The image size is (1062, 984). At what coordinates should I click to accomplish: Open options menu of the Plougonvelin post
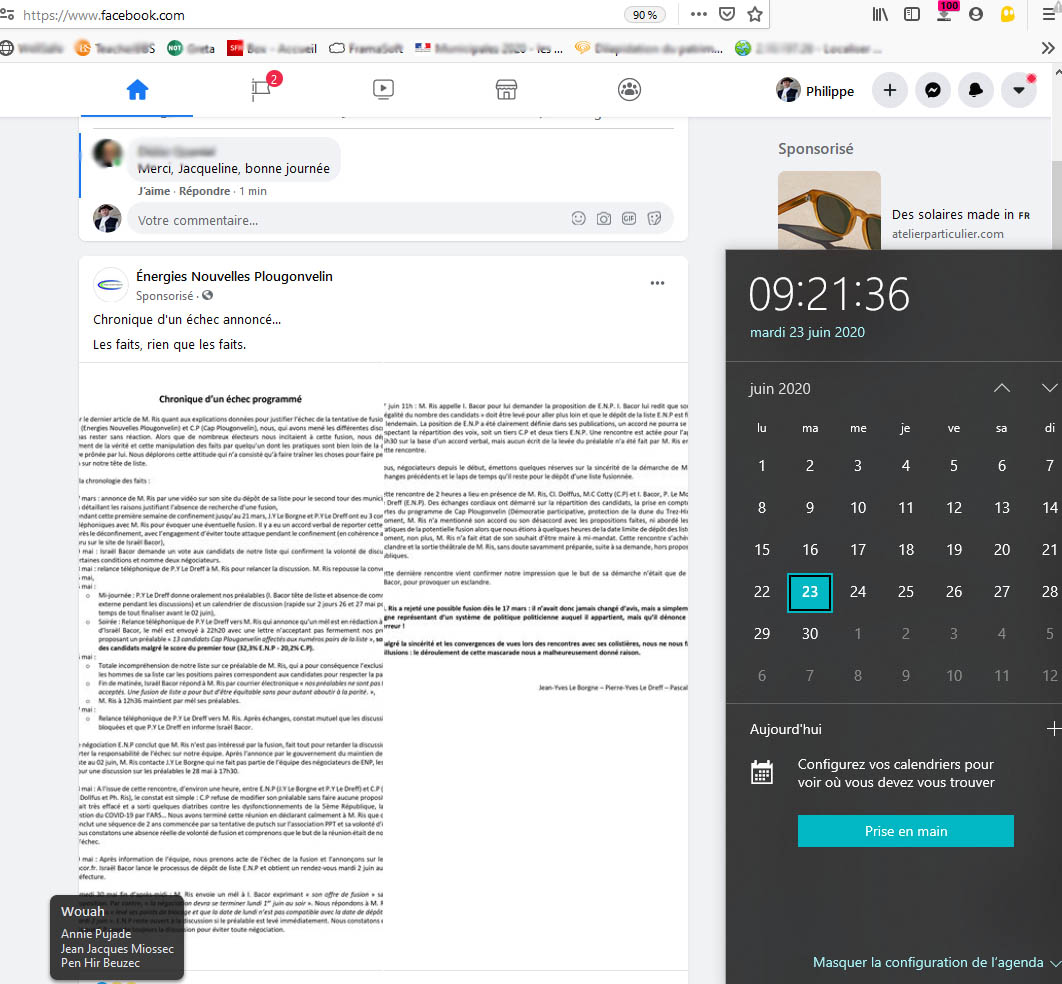657,283
